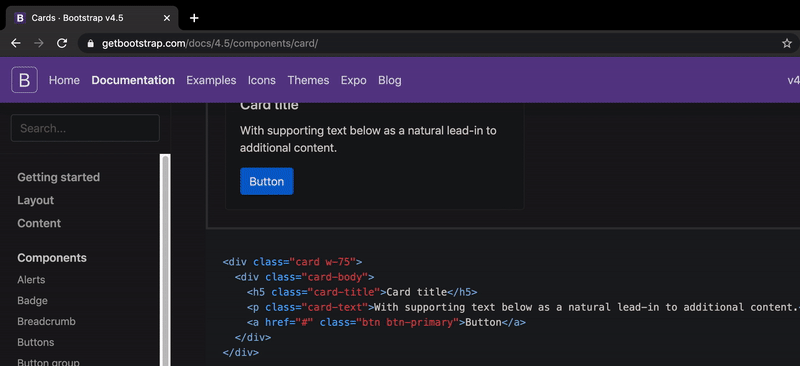Open the Alerts docs link in sidebar

point(31,280)
